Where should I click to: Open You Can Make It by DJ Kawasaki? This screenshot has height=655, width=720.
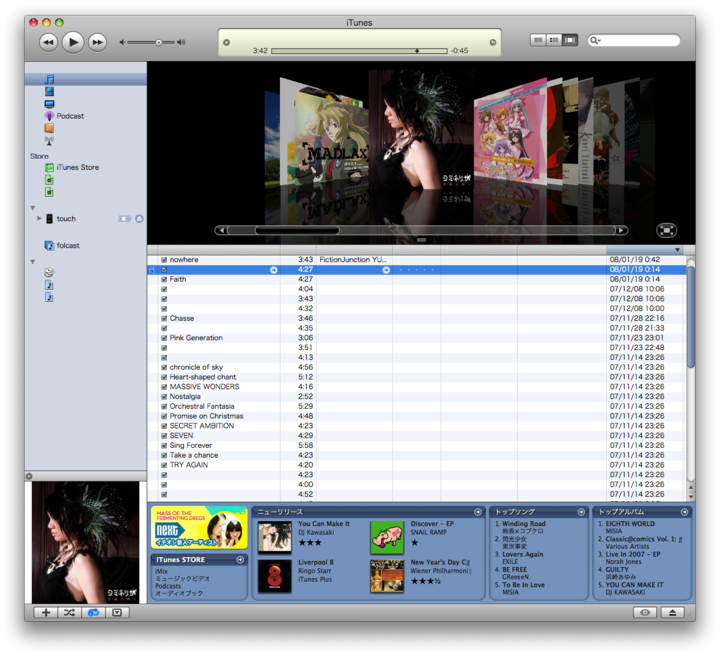click(x=324, y=524)
